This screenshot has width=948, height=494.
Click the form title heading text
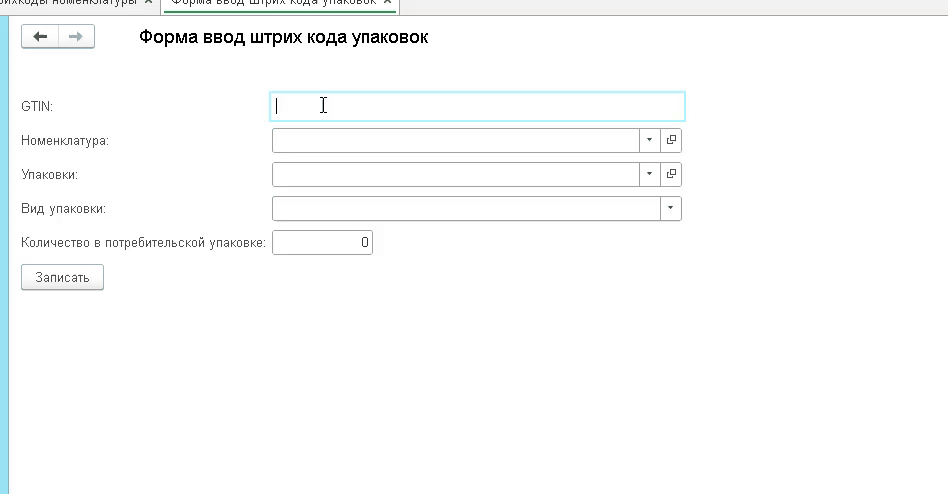click(x=283, y=38)
